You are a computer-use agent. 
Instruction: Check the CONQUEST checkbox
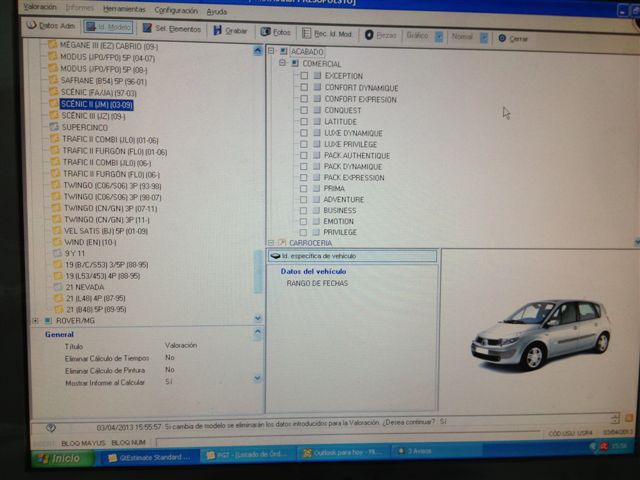304,110
